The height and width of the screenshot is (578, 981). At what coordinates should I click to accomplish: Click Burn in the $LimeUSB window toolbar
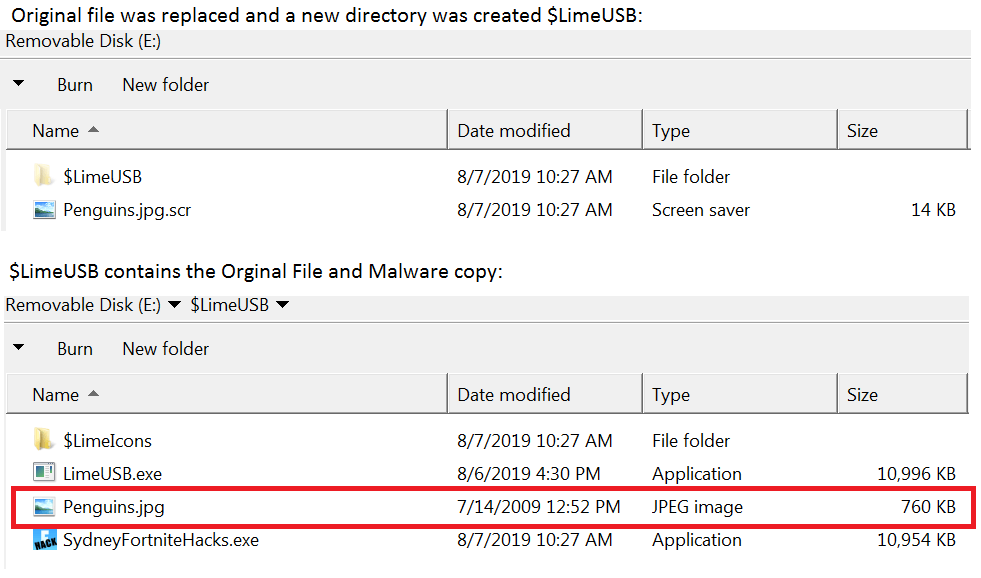click(x=75, y=348)
